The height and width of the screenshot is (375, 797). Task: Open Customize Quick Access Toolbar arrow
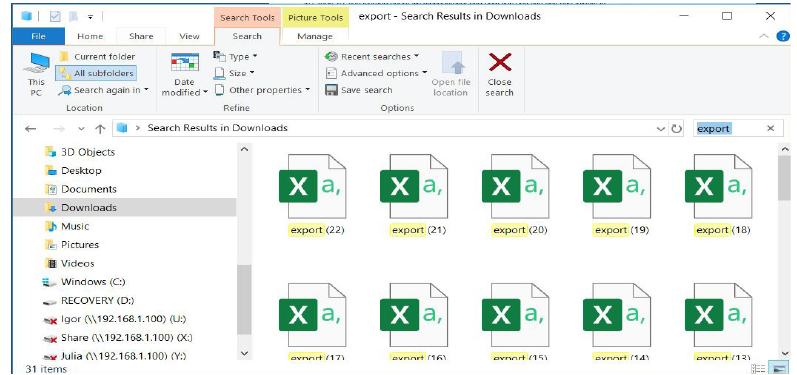[90, 17]
